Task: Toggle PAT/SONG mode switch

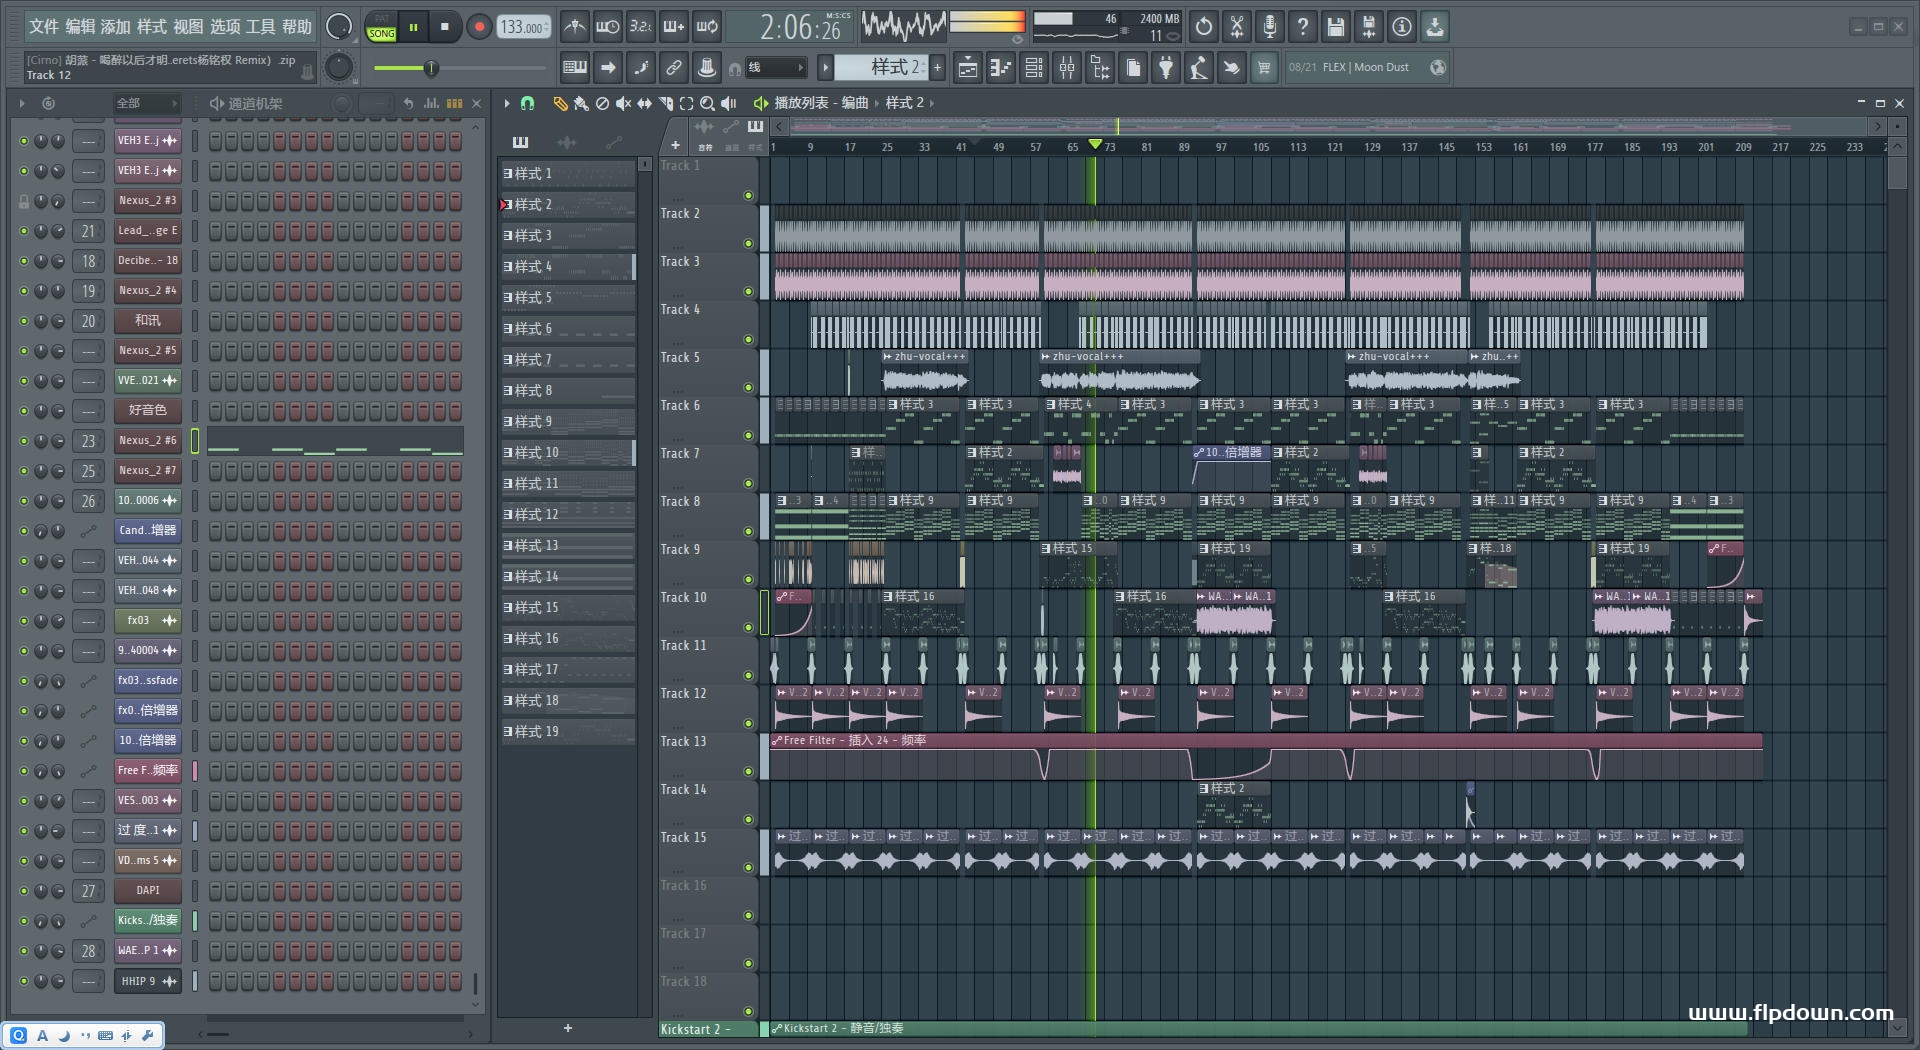Action: pyautogui.click(x=381, y=27)
